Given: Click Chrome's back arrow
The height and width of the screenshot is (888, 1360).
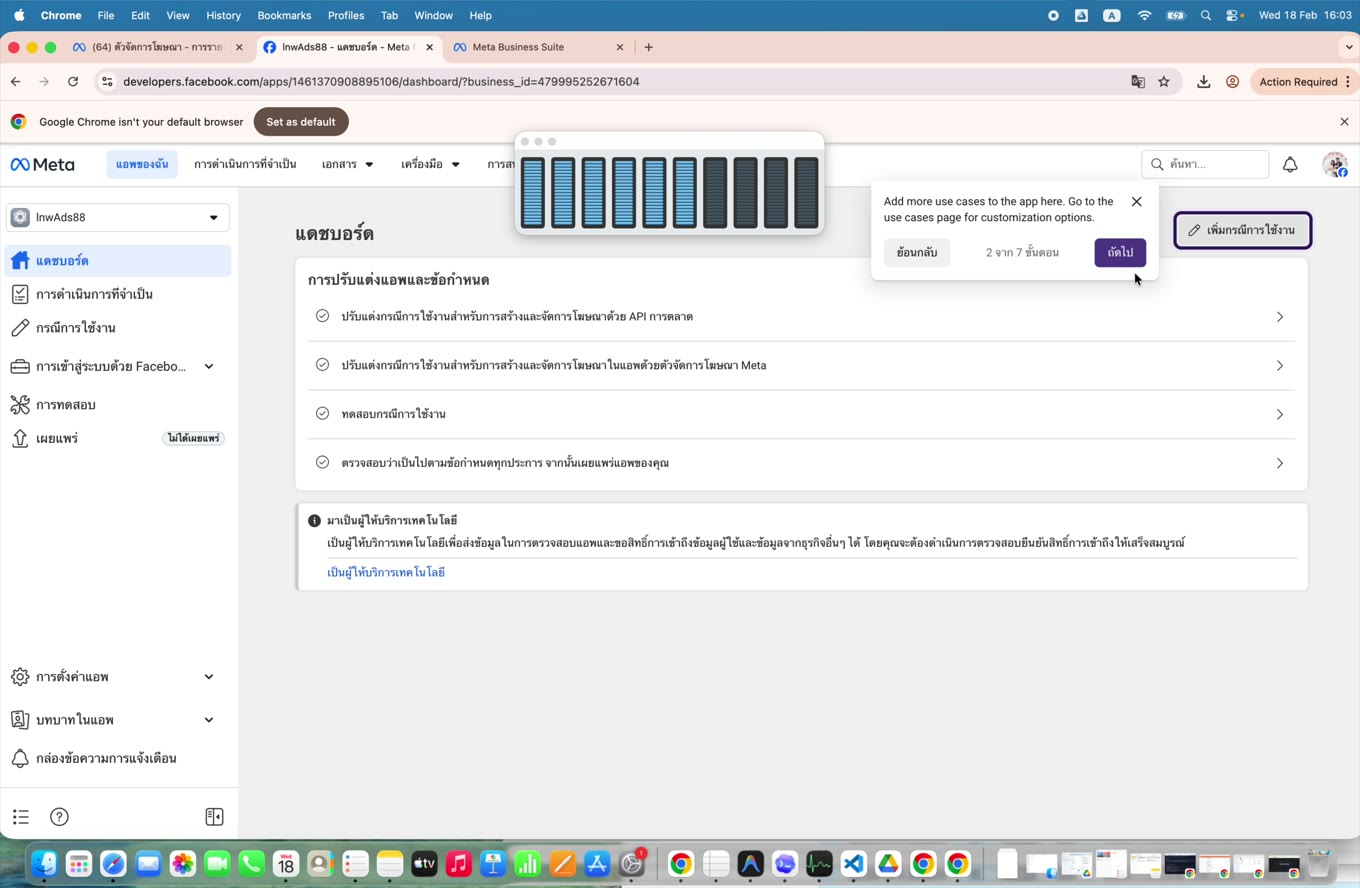Looking at the screenshot, I should [x=15, y=82].
